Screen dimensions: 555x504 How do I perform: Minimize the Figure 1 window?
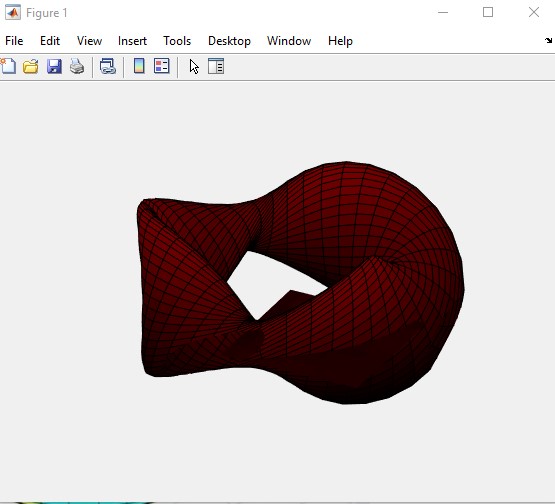pos(443,12)
